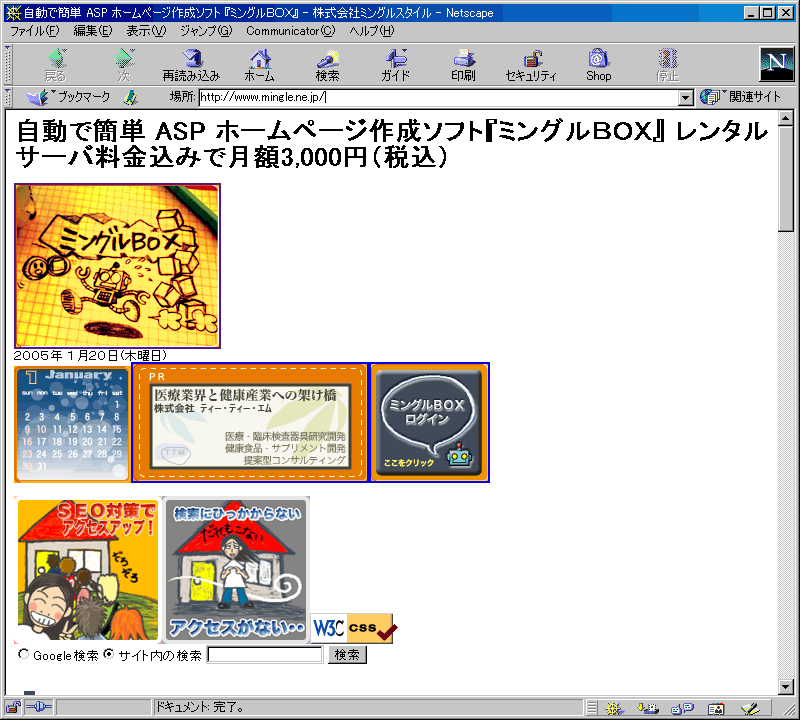Open the 関連サイト related sites dropdown
The height and width of the screenshot is (720, 800).
point(740,97)
